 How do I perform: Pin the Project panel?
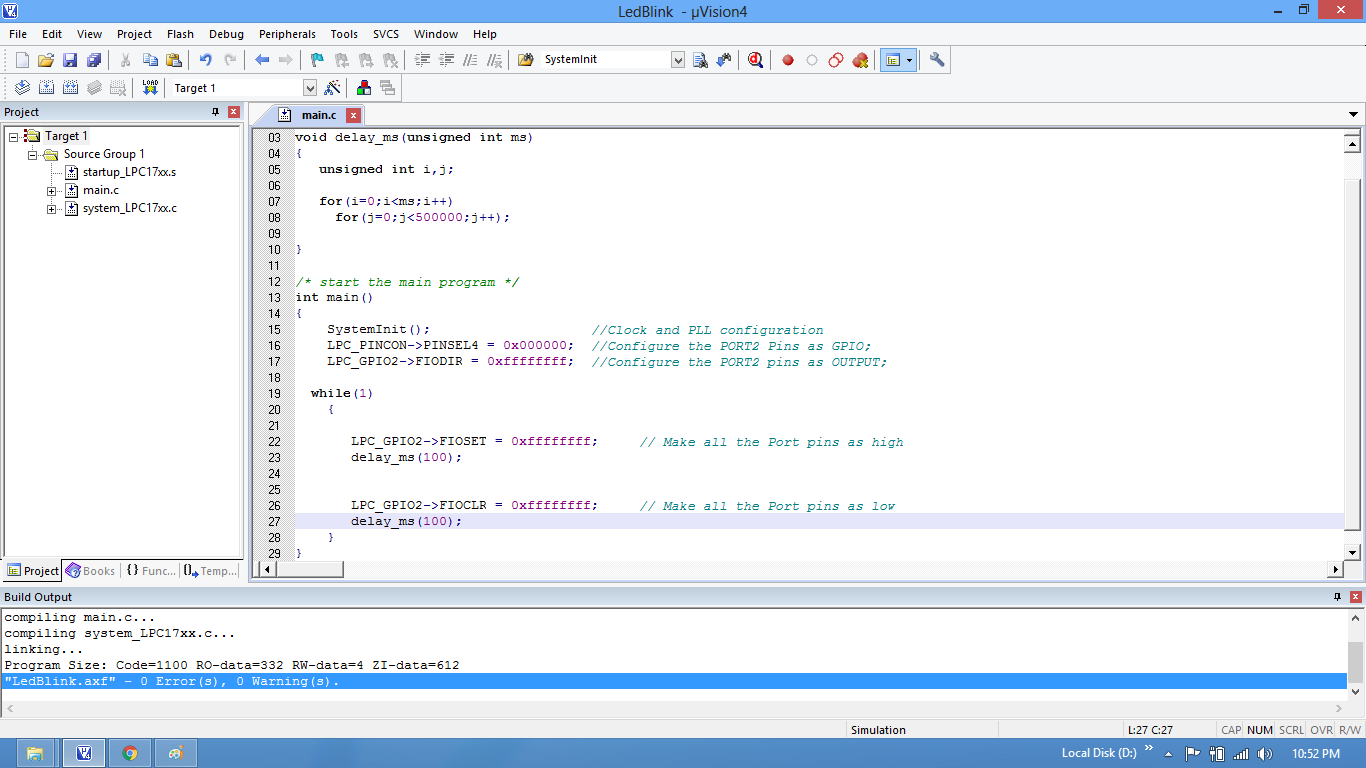pyautogui.click(x=215, y=112)
